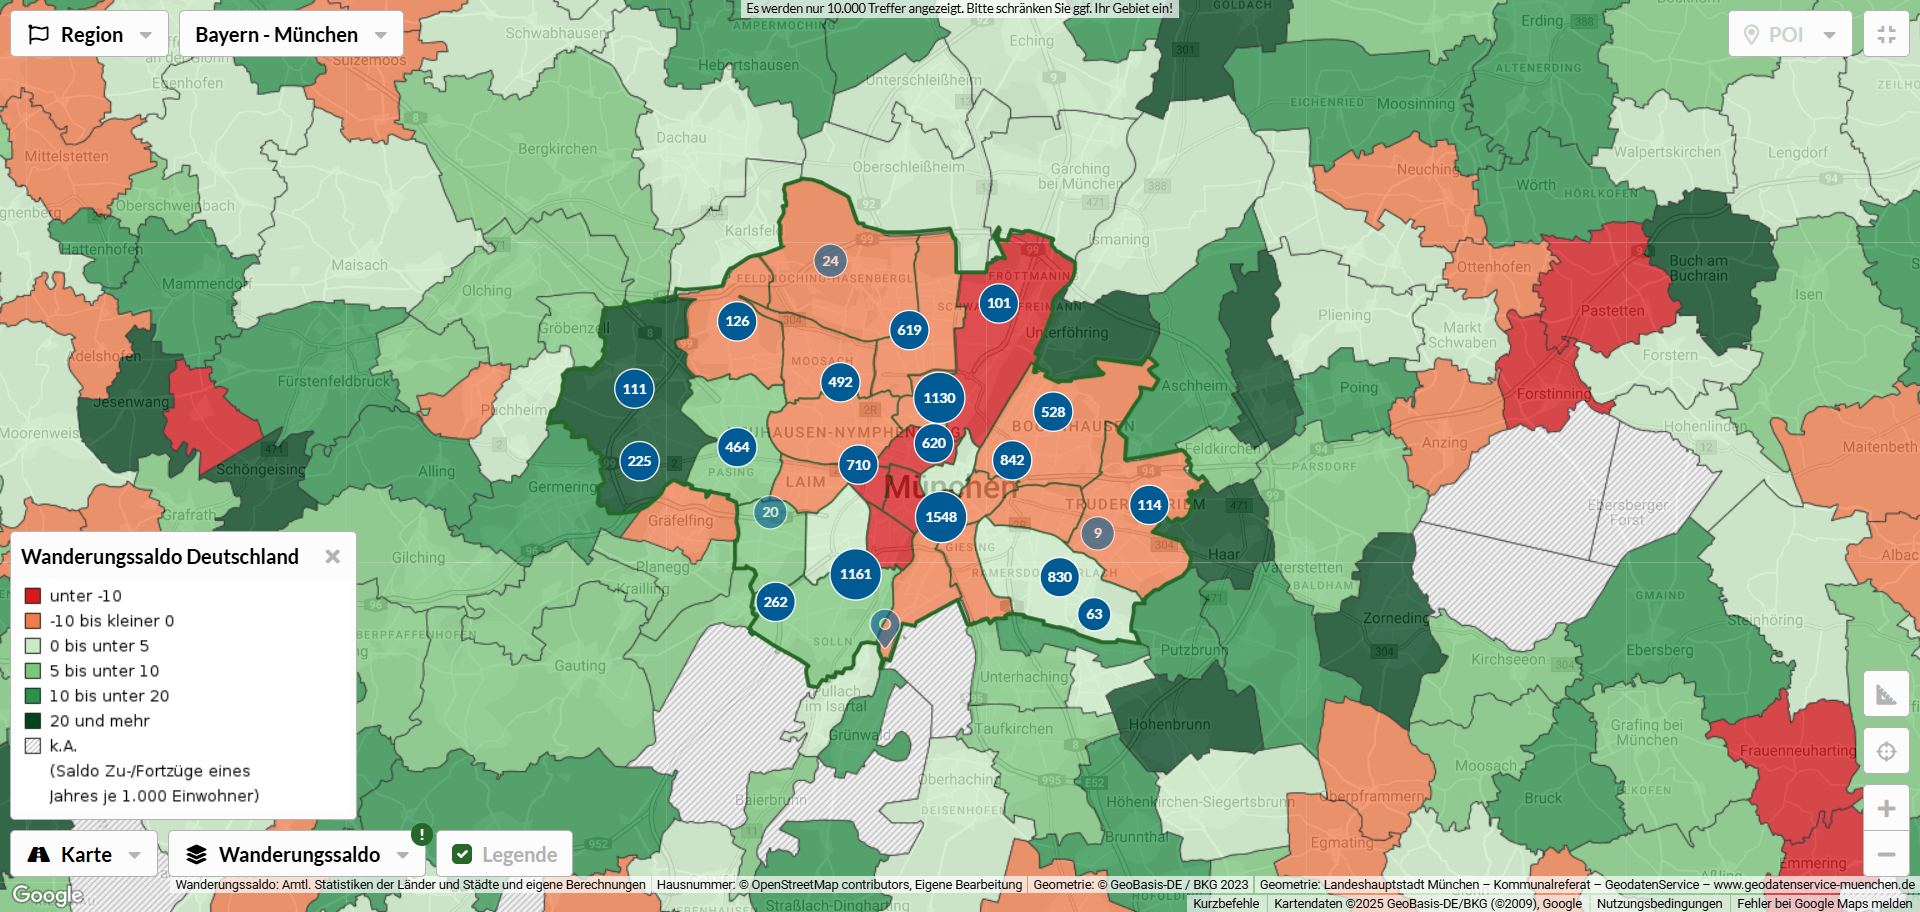Select the cluster marker 619
Screen dimensions: 1920x912
909,330
